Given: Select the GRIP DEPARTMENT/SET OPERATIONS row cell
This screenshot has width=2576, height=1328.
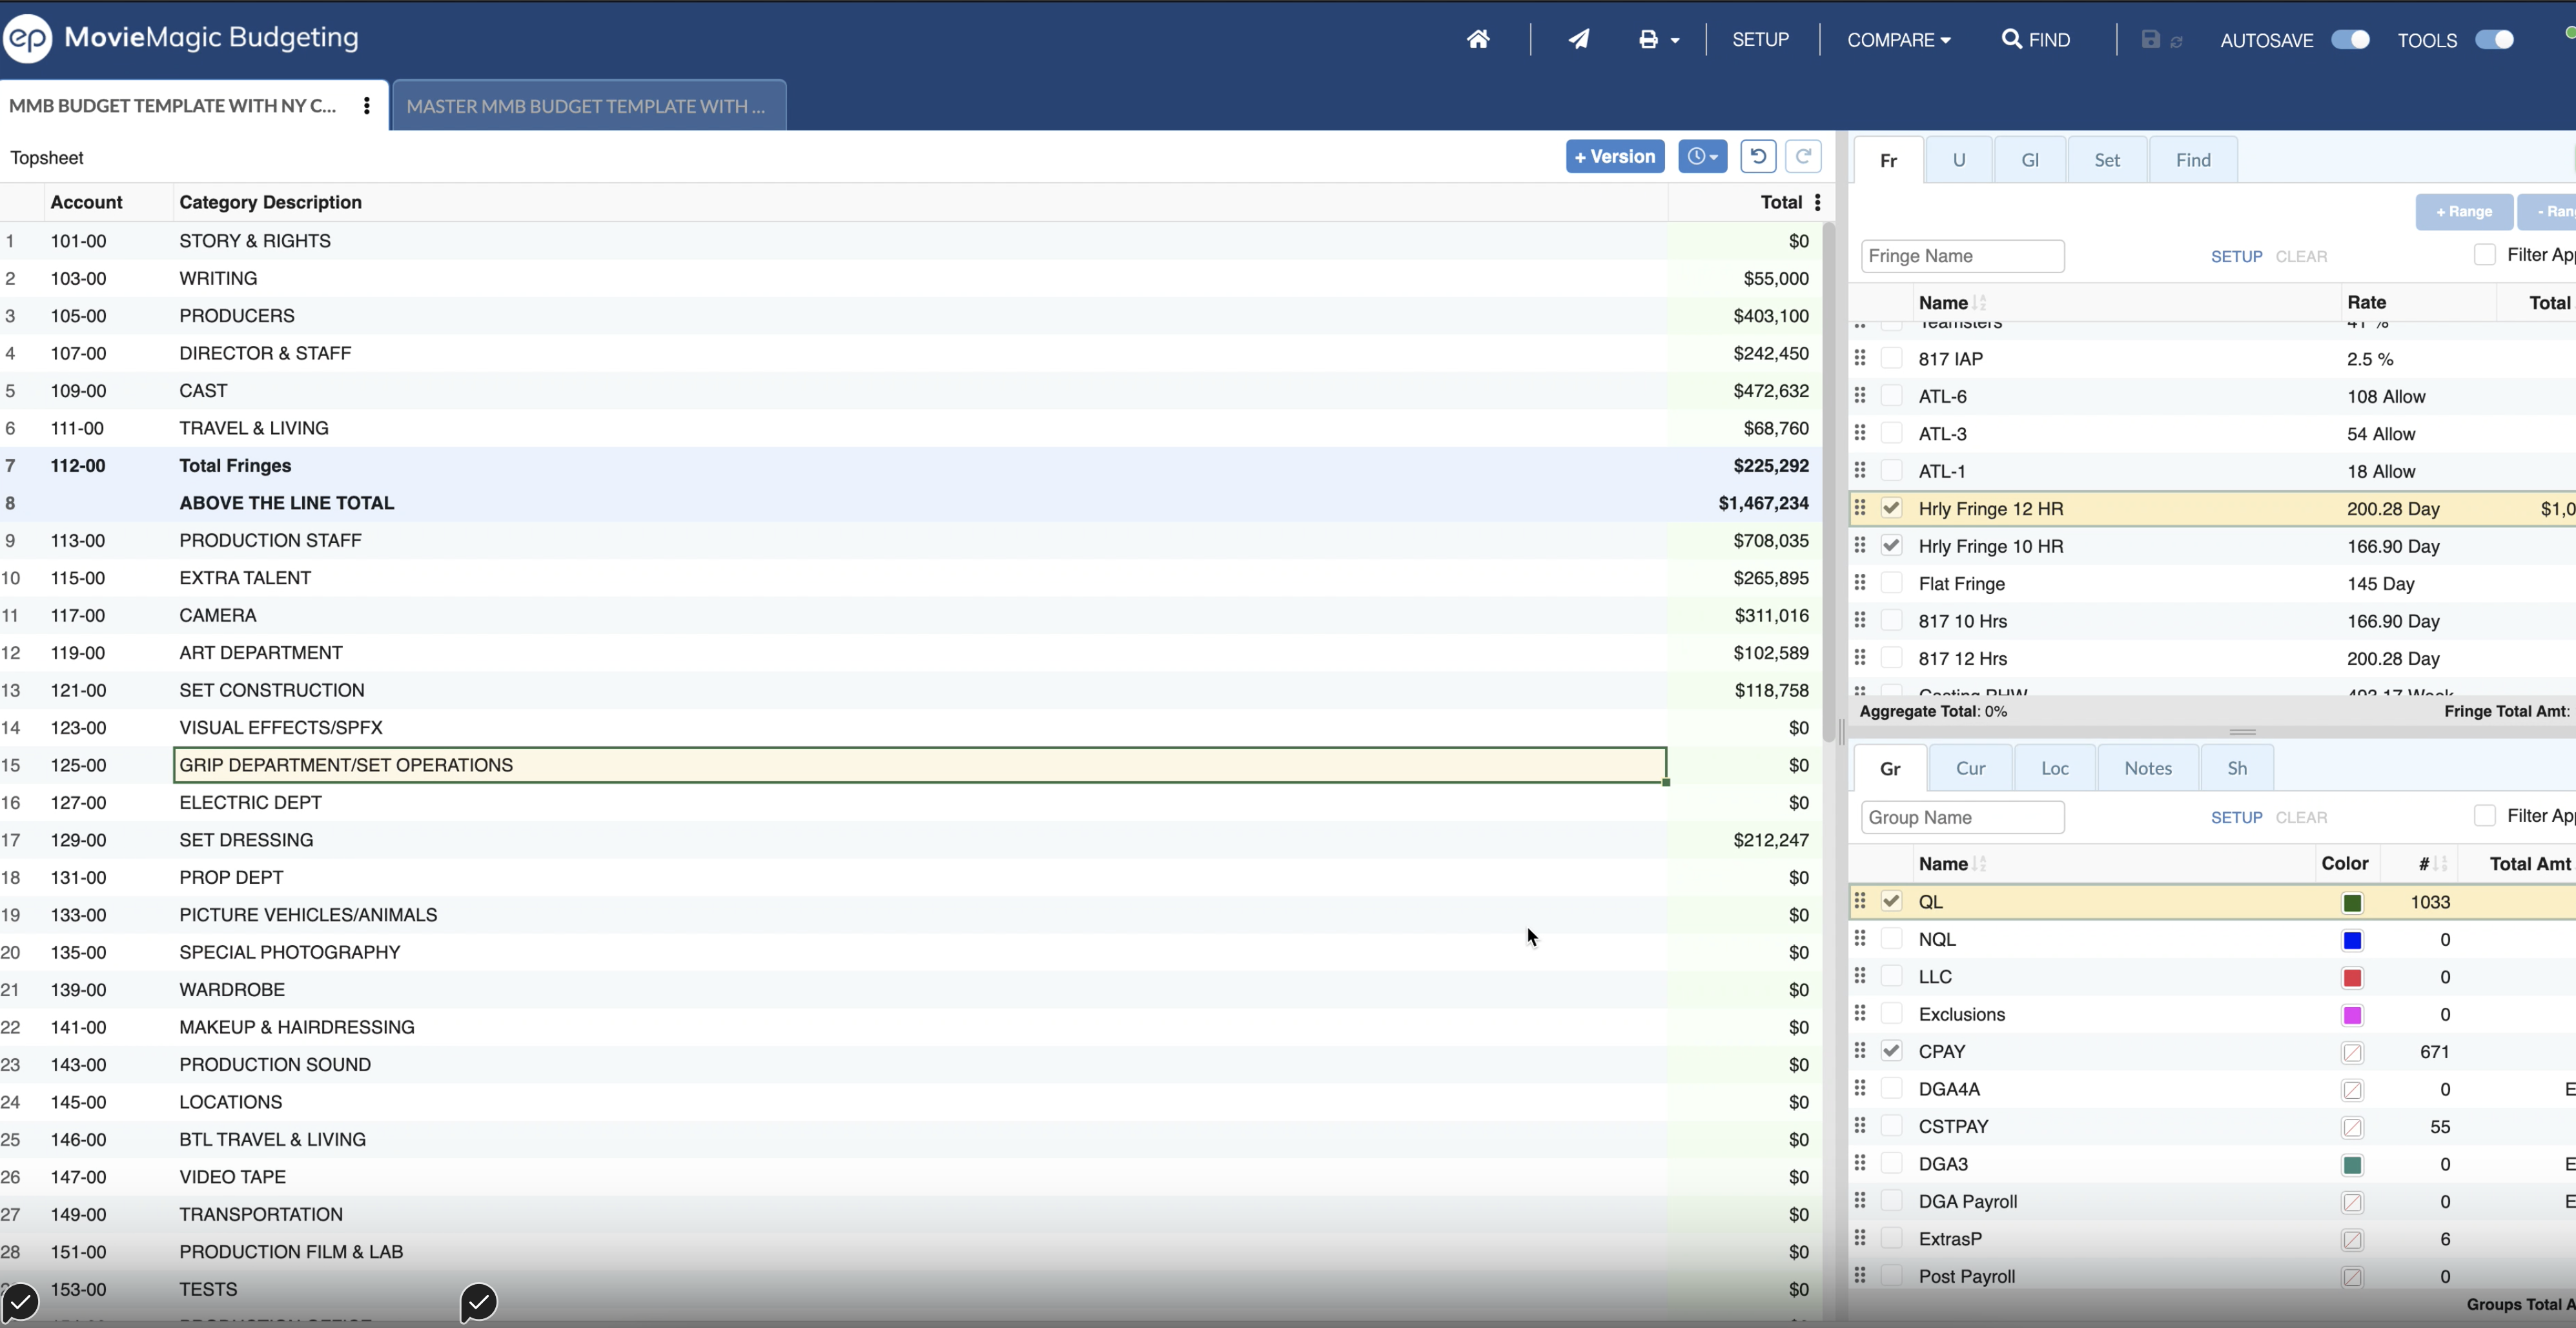Looking at the screenshot, I should [920, 765].
